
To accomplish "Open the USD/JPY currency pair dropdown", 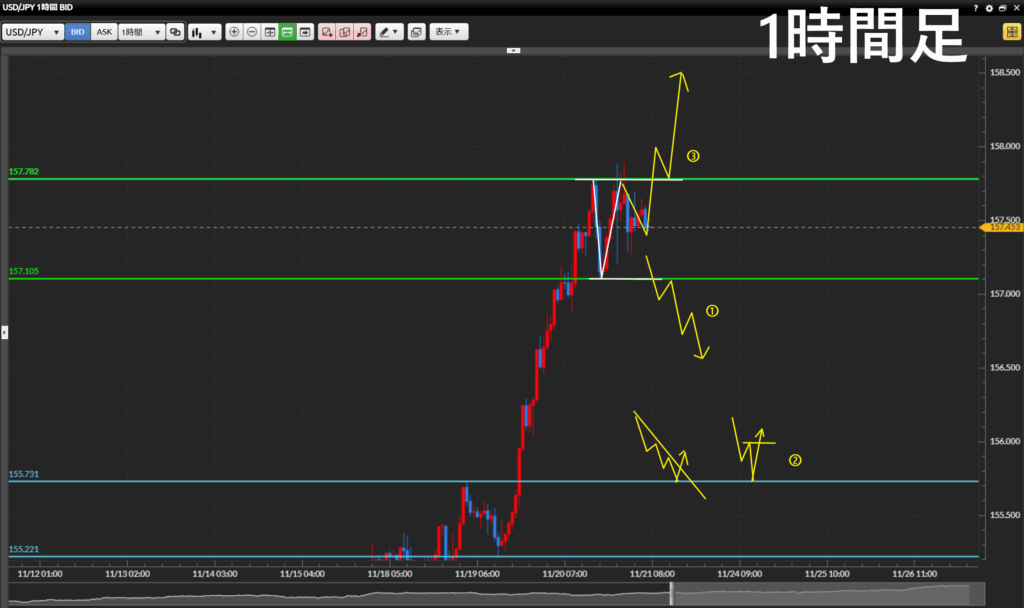I will pyautogui.click(x=33, y=32).
